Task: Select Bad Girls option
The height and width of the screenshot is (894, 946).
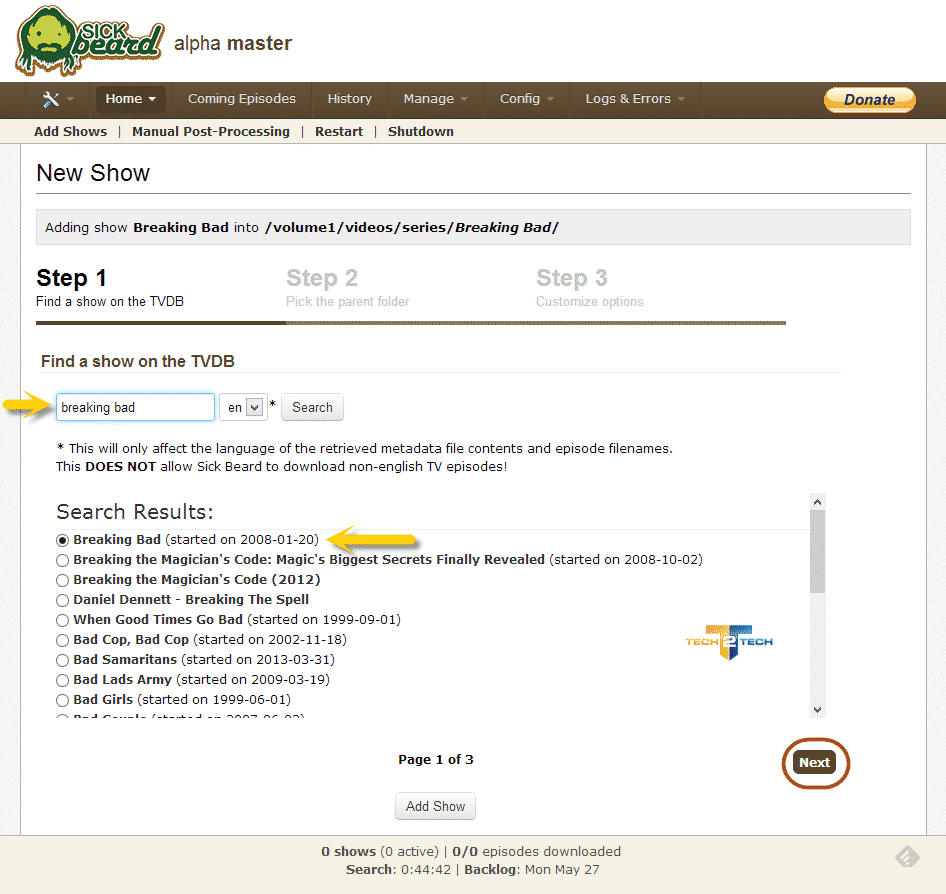Action: 62,700
